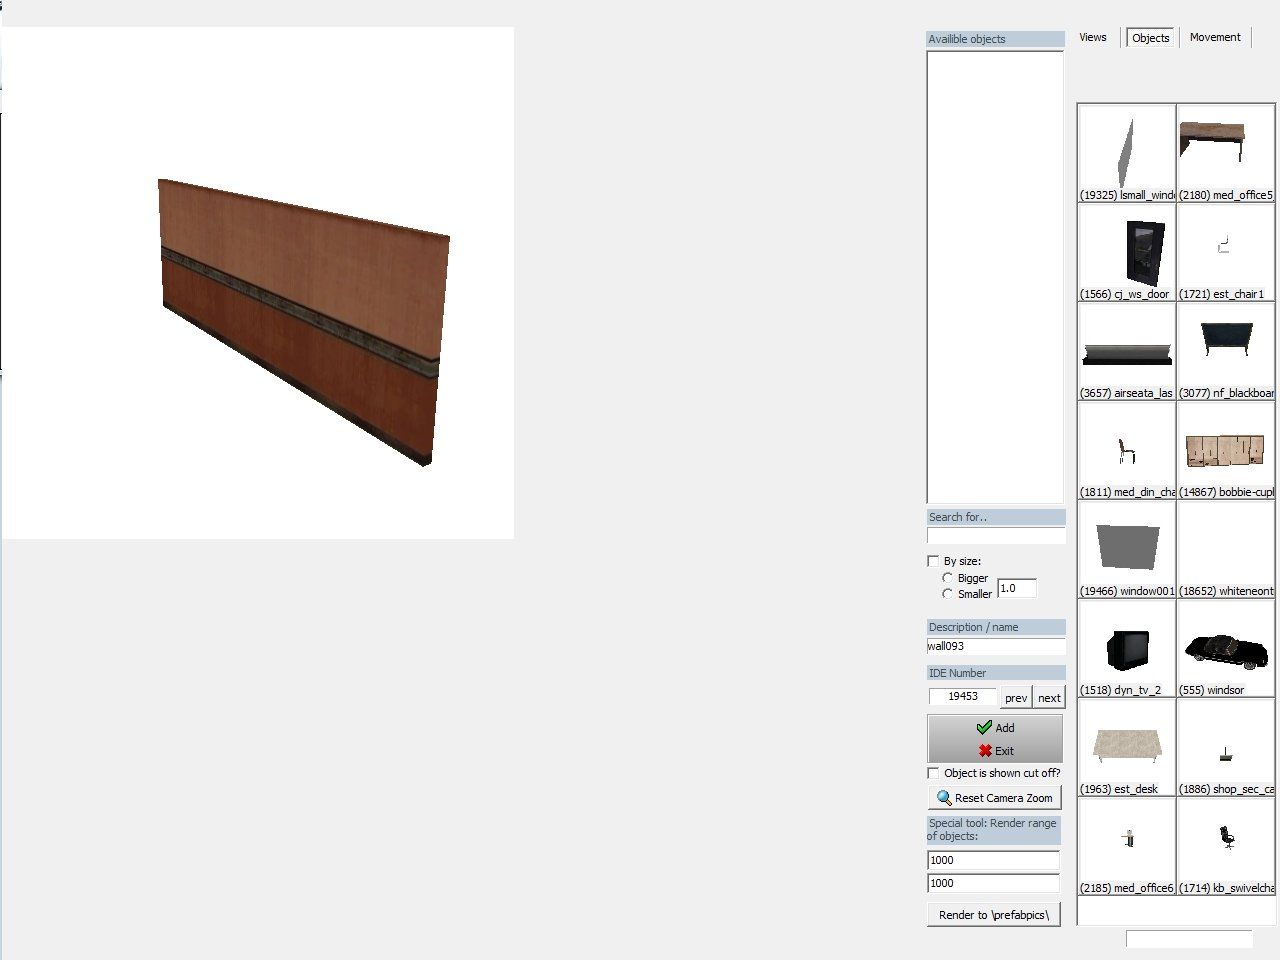Click the second render range field 1000
The width and height of the screenshot is (1280, 960).
993,883
